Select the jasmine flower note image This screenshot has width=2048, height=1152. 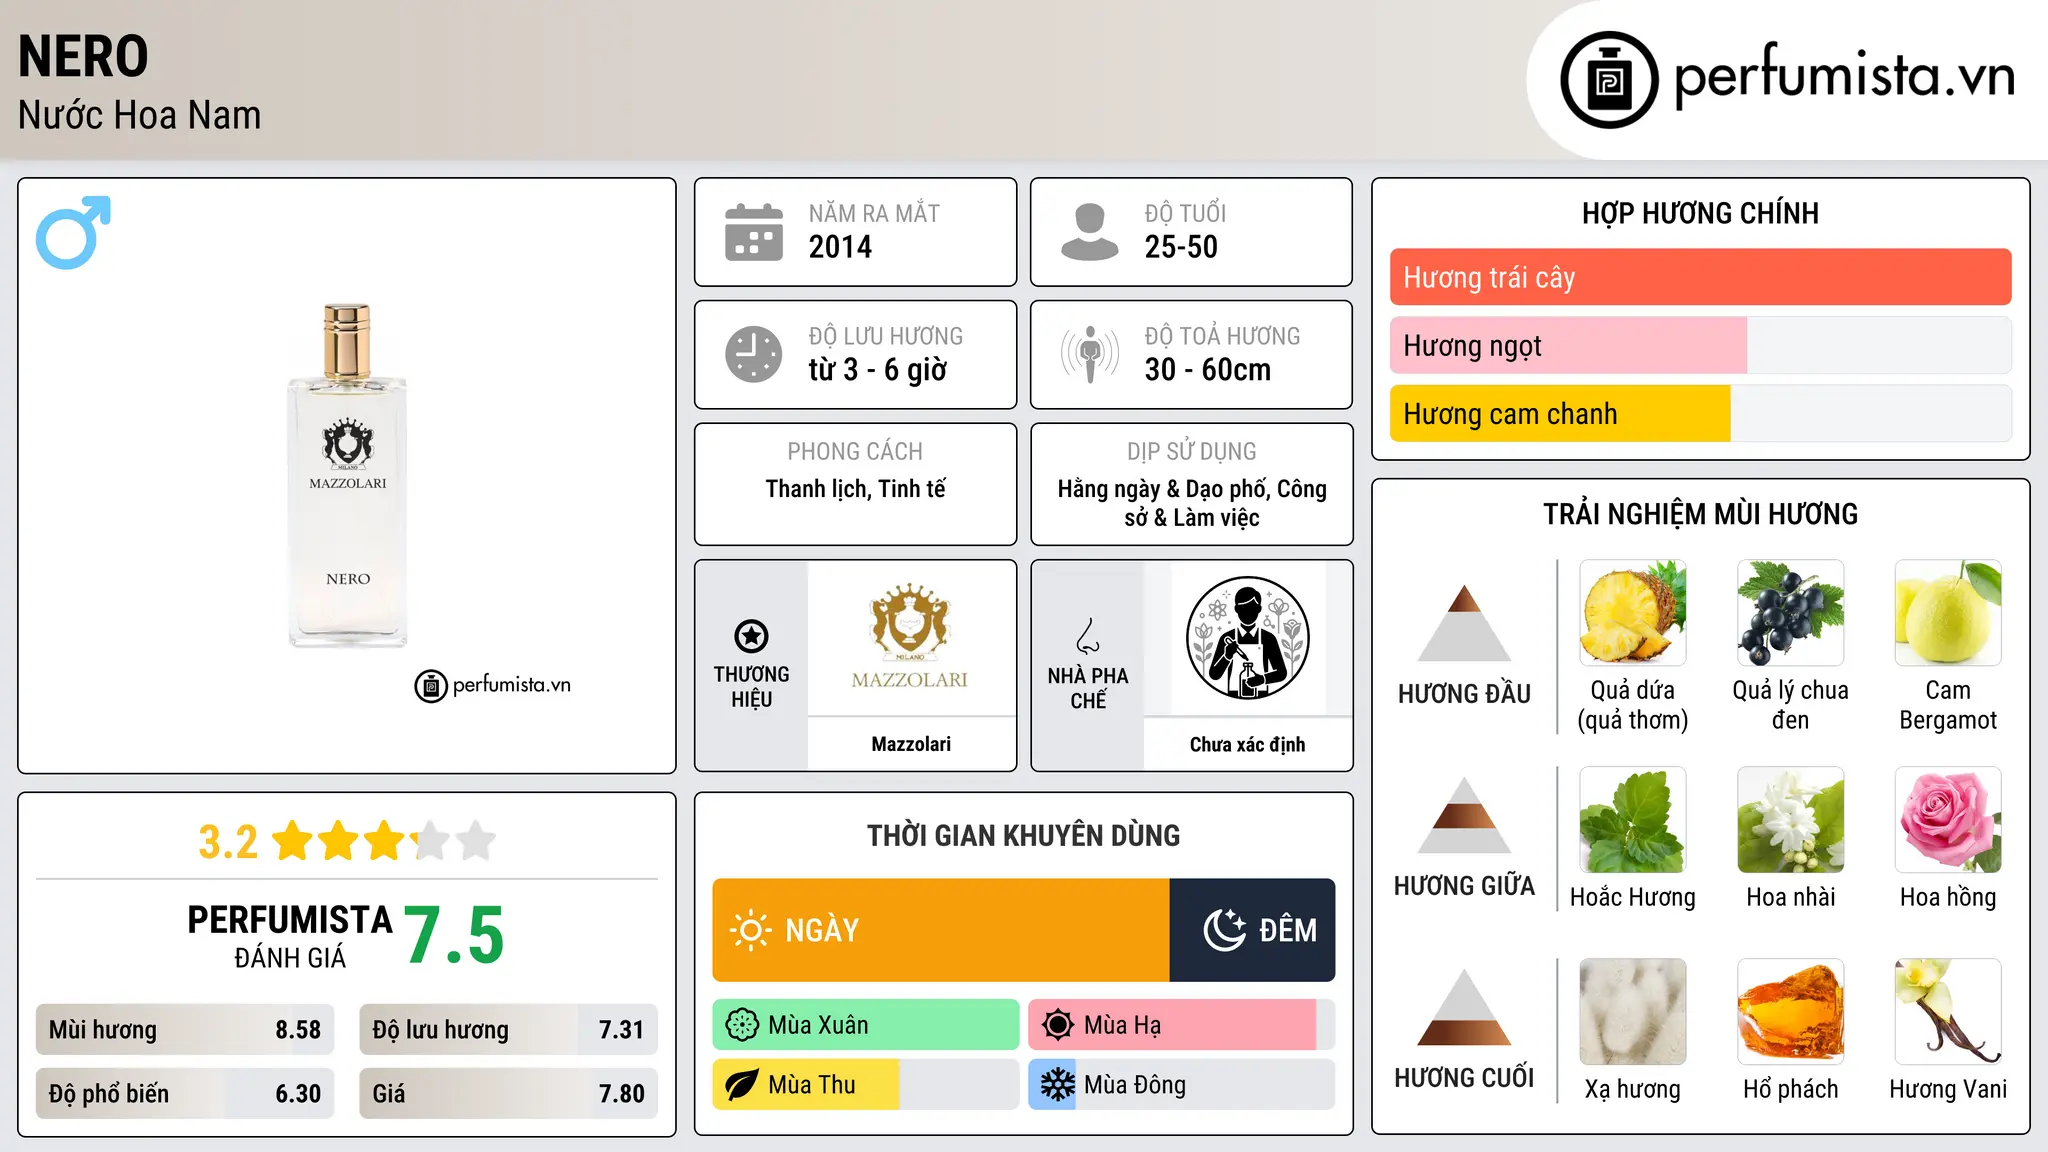point(1790,820)
